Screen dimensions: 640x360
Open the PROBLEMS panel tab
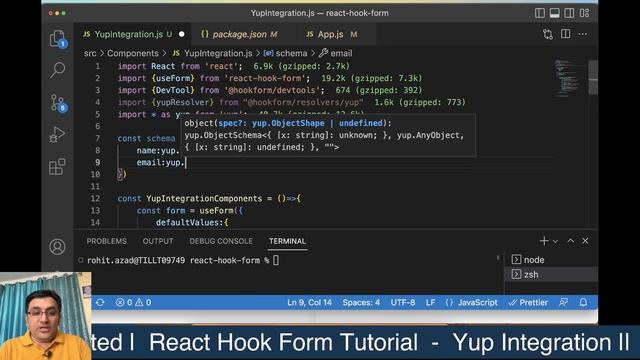pos(107,241)
